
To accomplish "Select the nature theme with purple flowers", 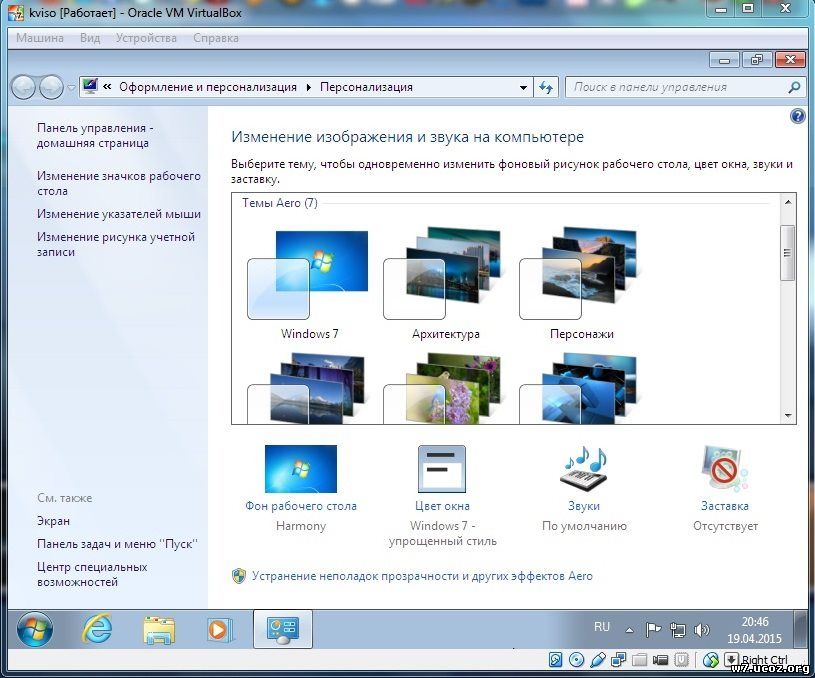I will tap(445, 388).
